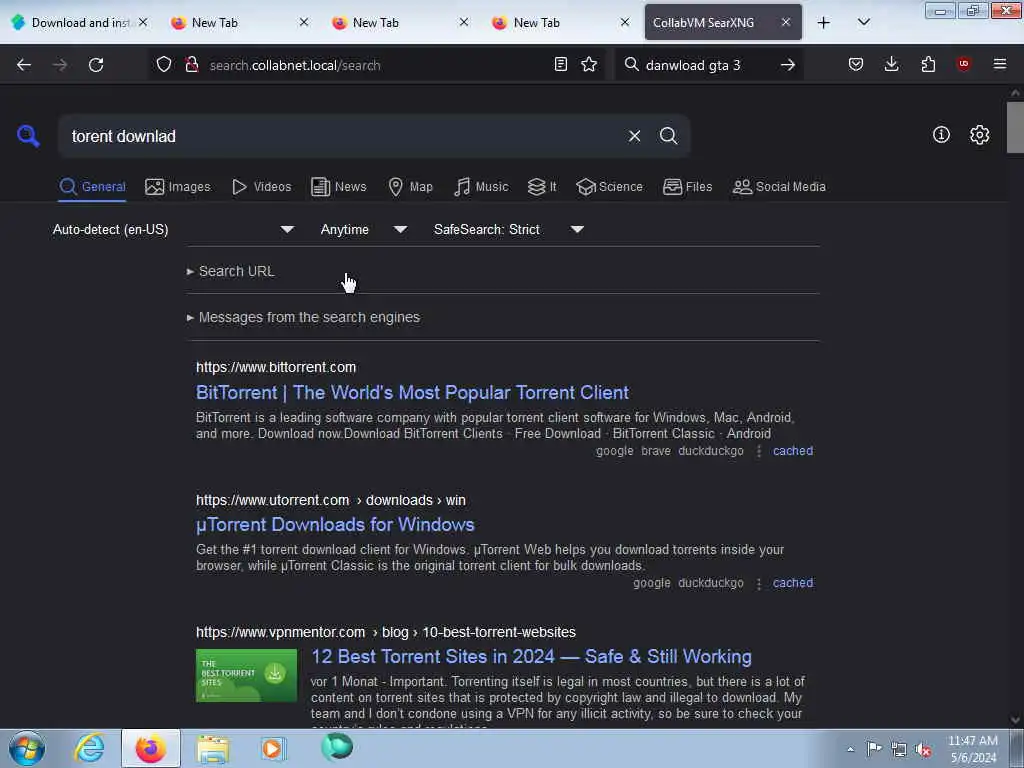The image size is (1024, 768).
Task: Click the SearXNG logo magnifier
Action: [x=28, y=136]
